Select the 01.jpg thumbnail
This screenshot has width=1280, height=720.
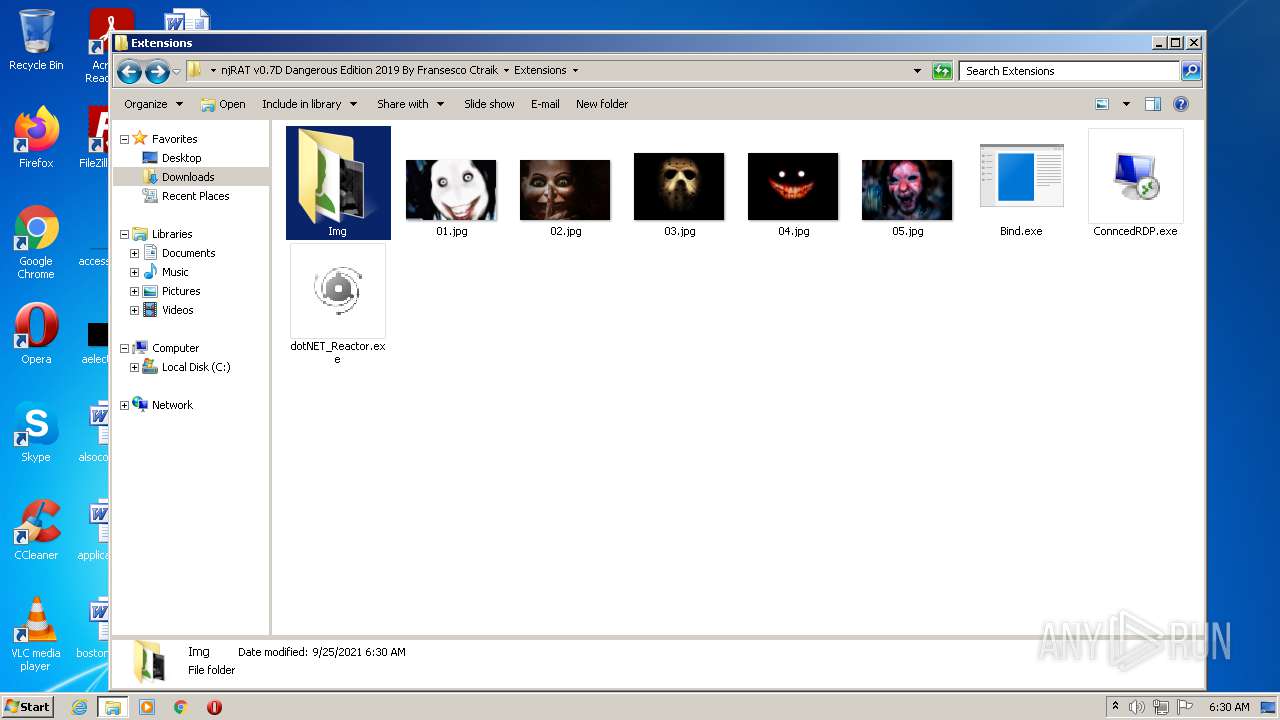pyautogui.click(x=451, y=190)
